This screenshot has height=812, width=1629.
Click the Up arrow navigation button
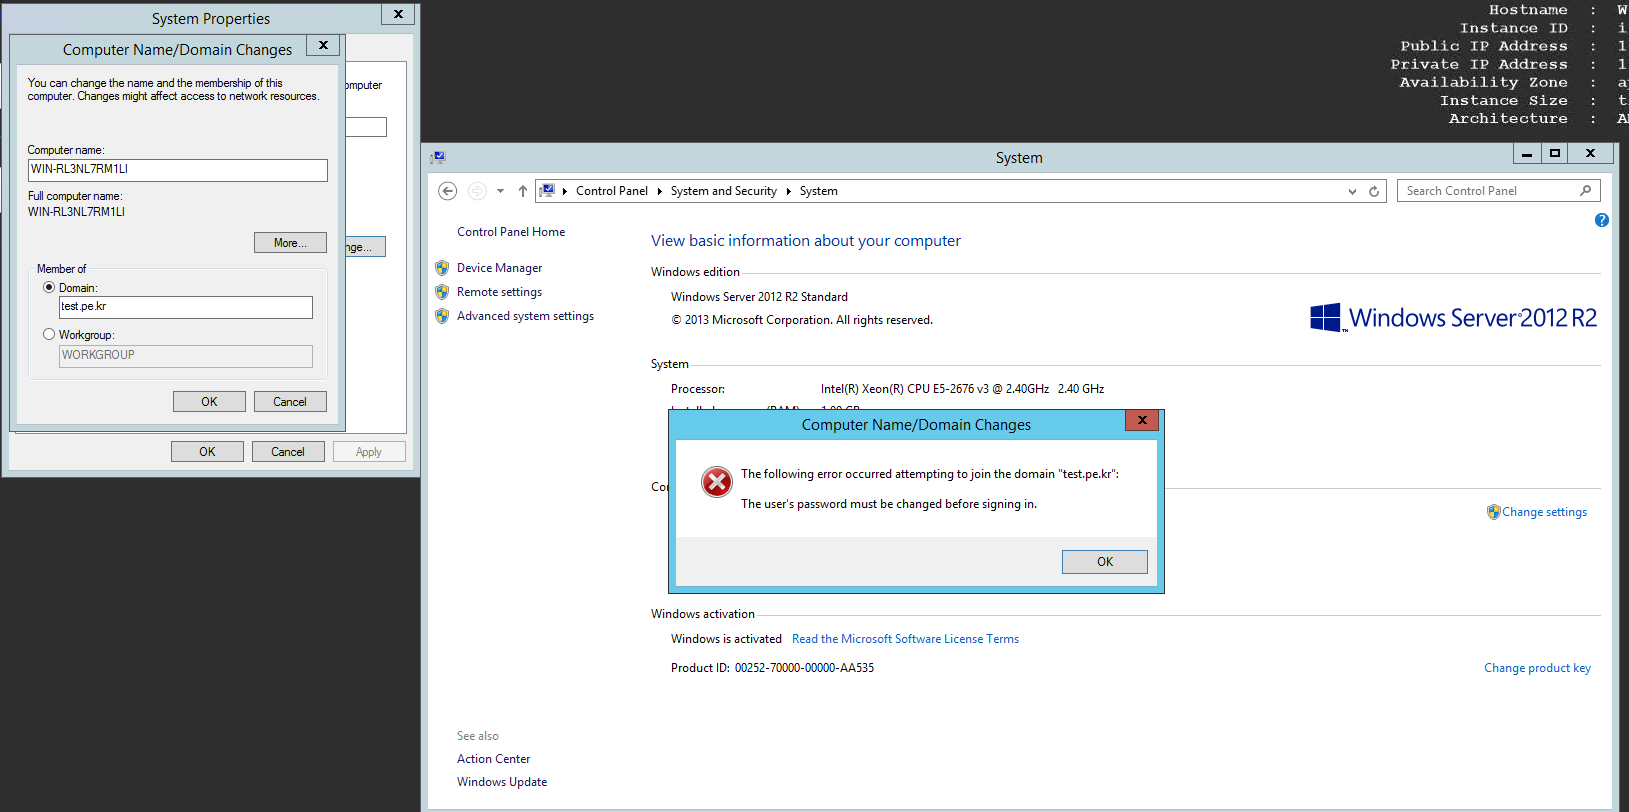tap(522, 191)
